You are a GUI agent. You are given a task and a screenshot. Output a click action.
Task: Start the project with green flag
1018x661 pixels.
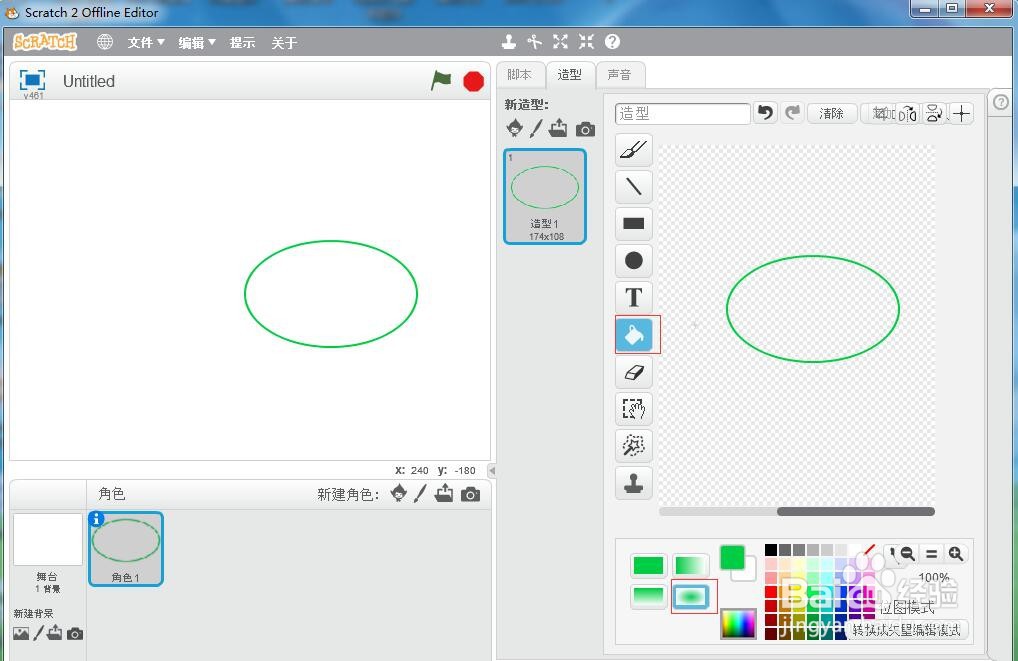coord(441,81)
